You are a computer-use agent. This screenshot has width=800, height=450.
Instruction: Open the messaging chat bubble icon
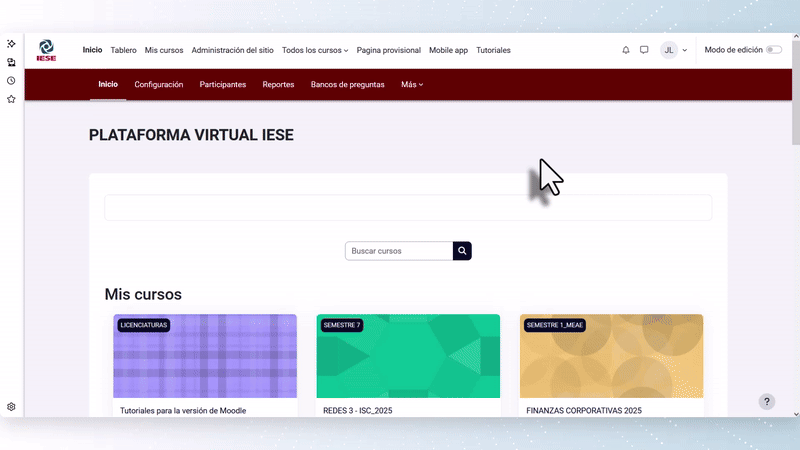[644, 50]
